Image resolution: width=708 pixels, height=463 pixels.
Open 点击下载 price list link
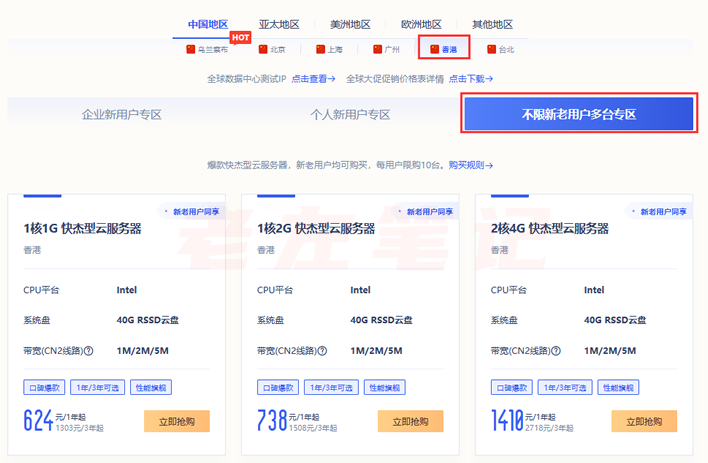point(470,78)
